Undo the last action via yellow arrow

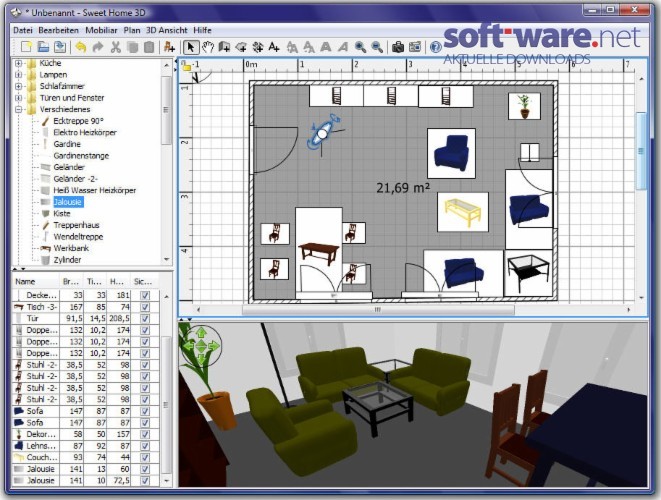click(x=81, y=47)
